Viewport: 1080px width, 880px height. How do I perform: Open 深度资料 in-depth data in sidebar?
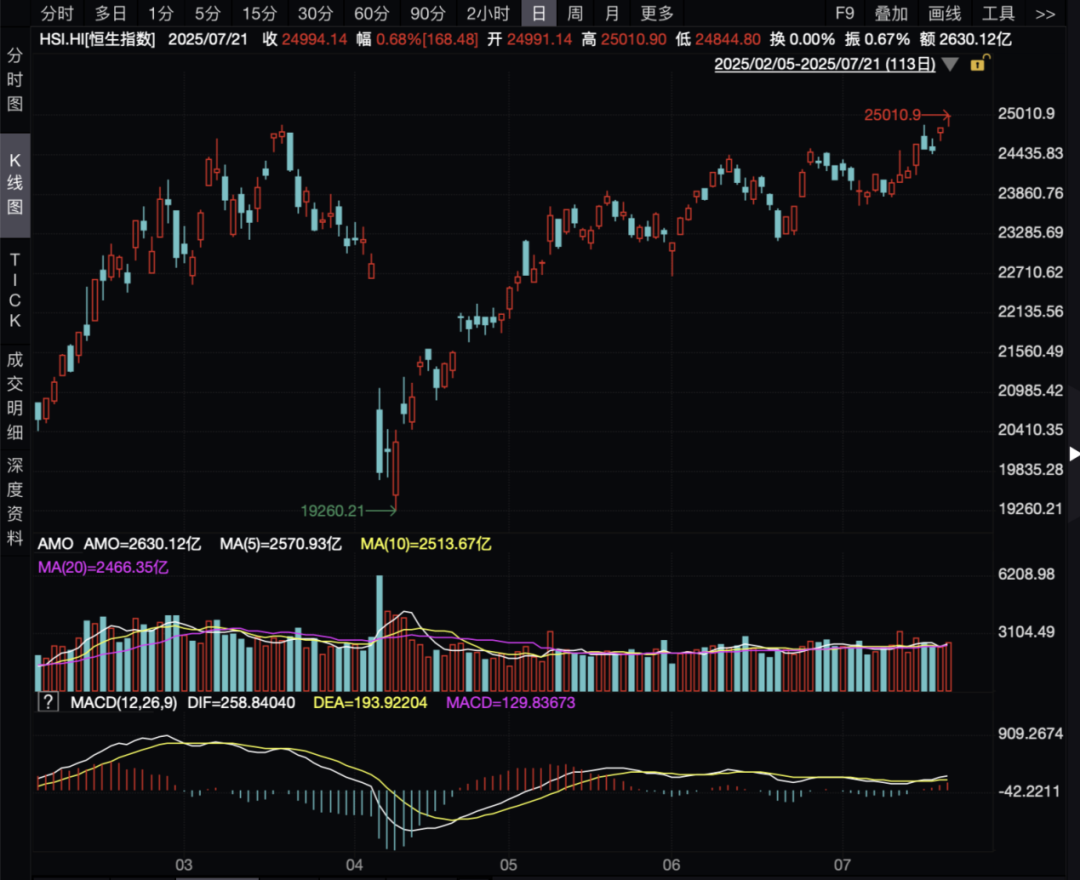tap(15, 502)
